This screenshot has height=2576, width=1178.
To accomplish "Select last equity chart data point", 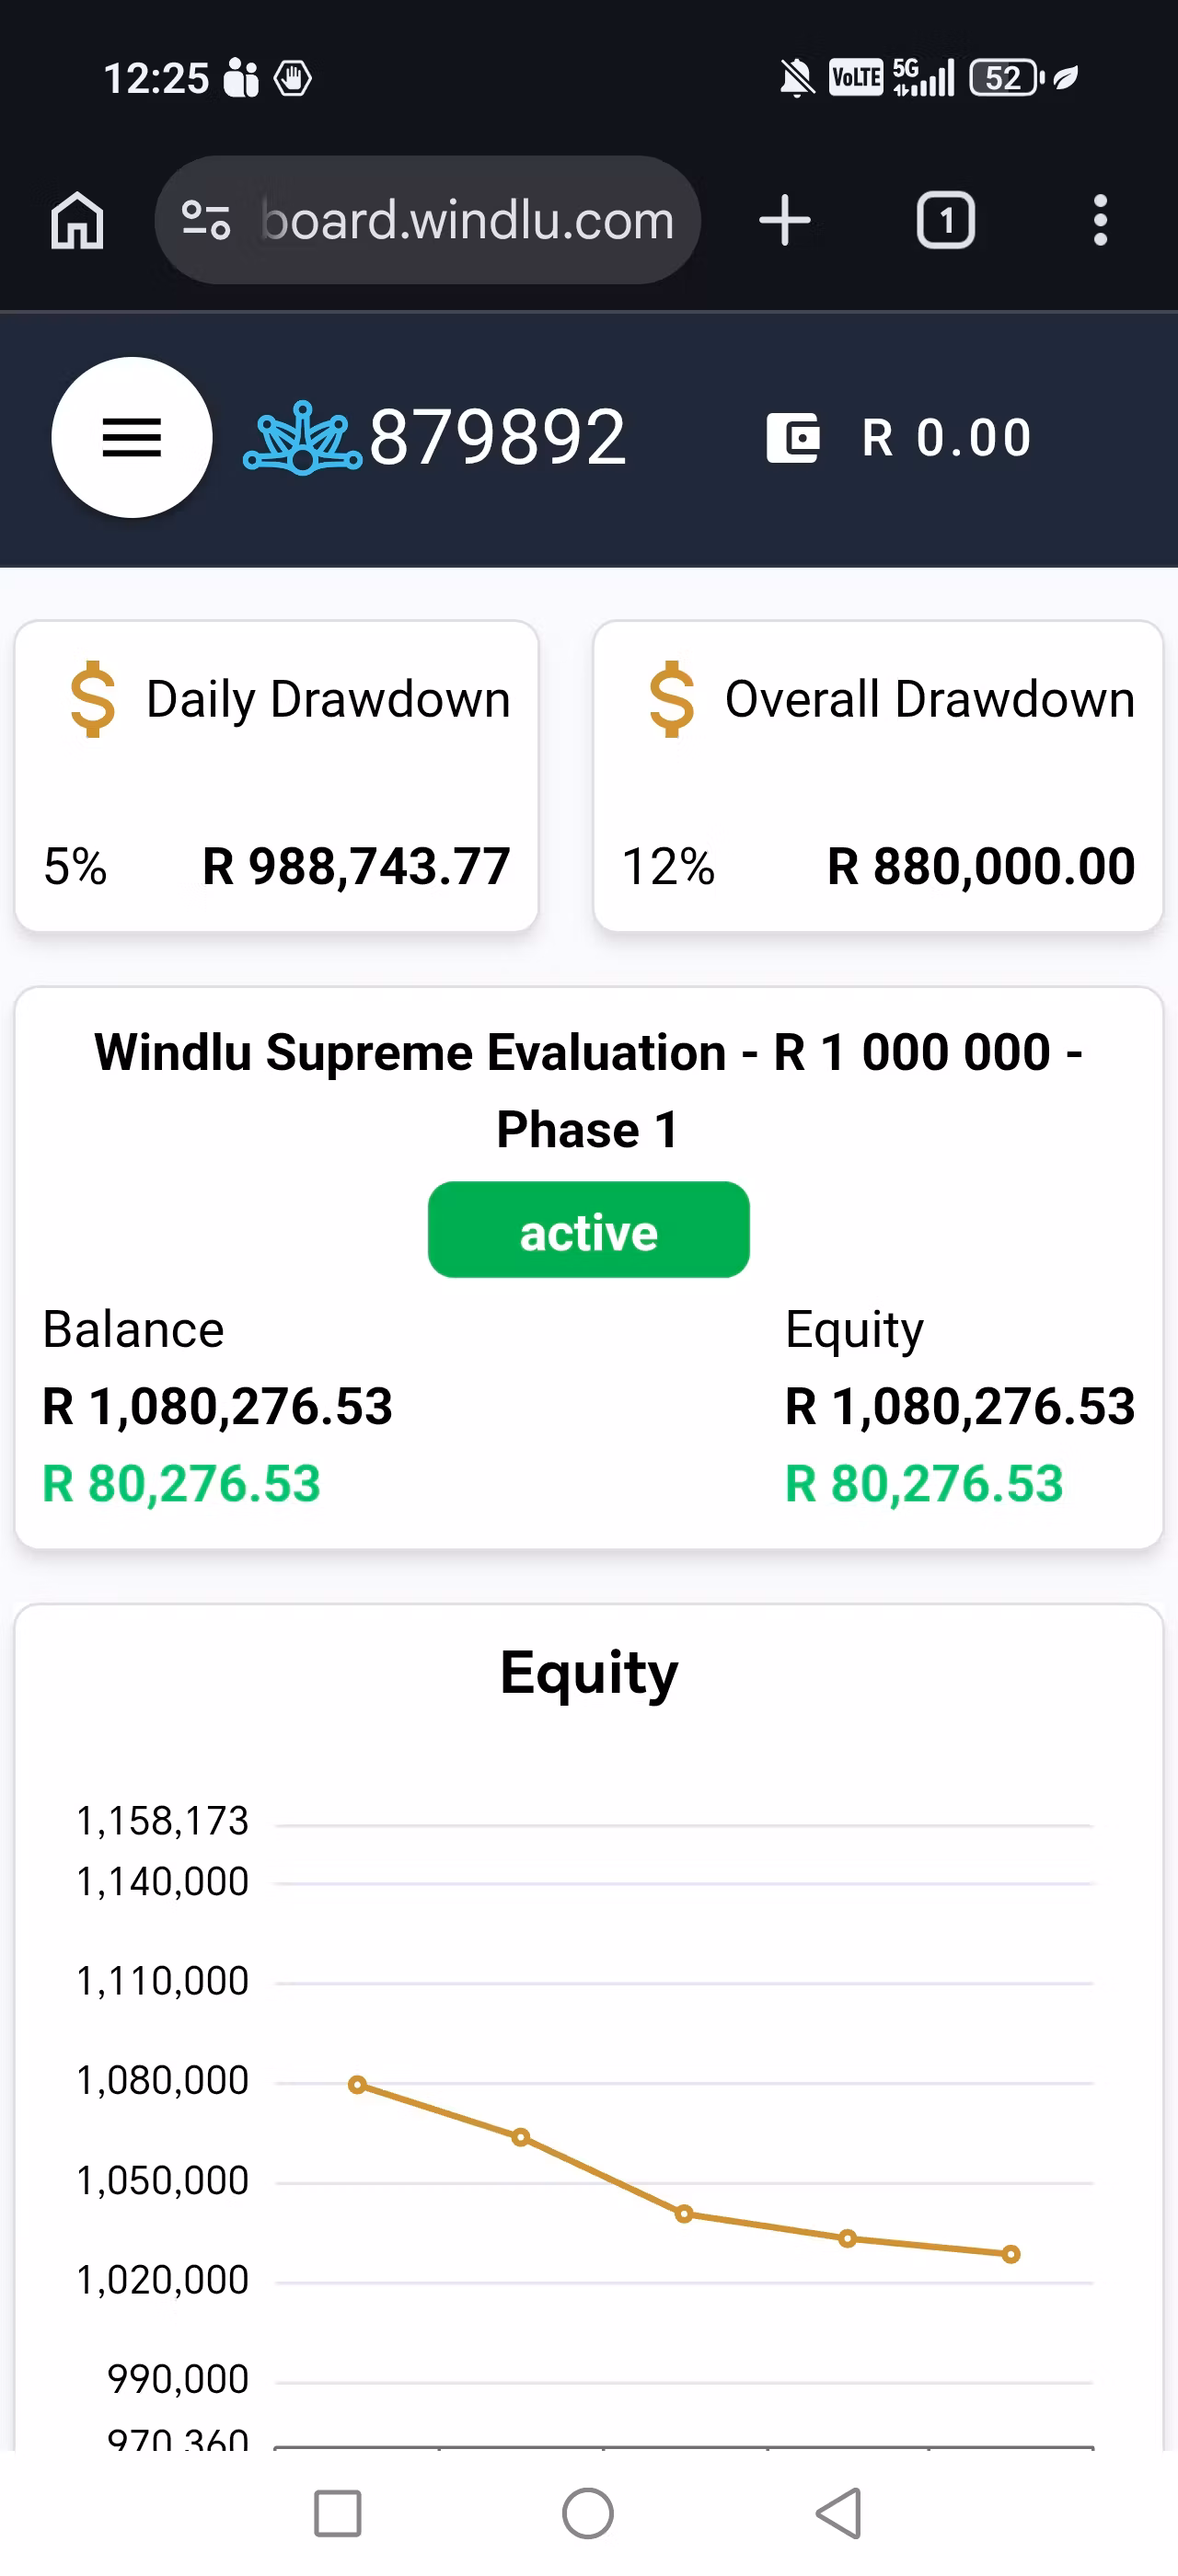I will tap(1011, 2254).
